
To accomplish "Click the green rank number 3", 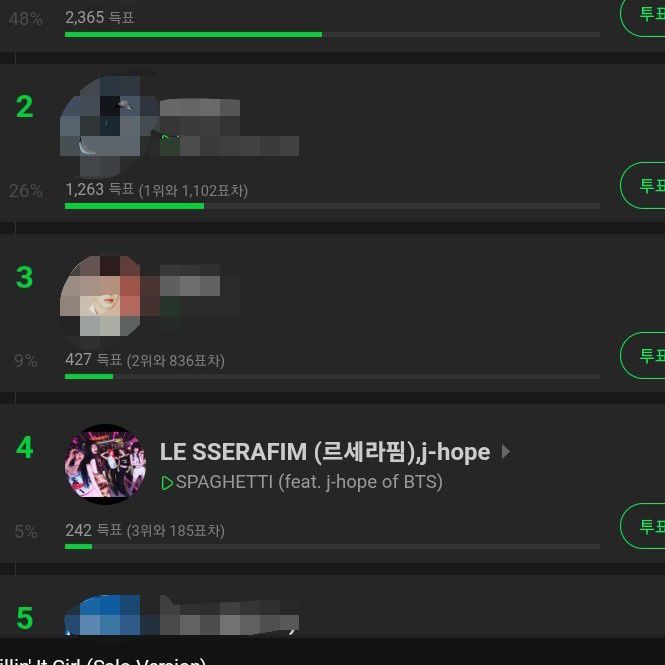I will [24, 277].
